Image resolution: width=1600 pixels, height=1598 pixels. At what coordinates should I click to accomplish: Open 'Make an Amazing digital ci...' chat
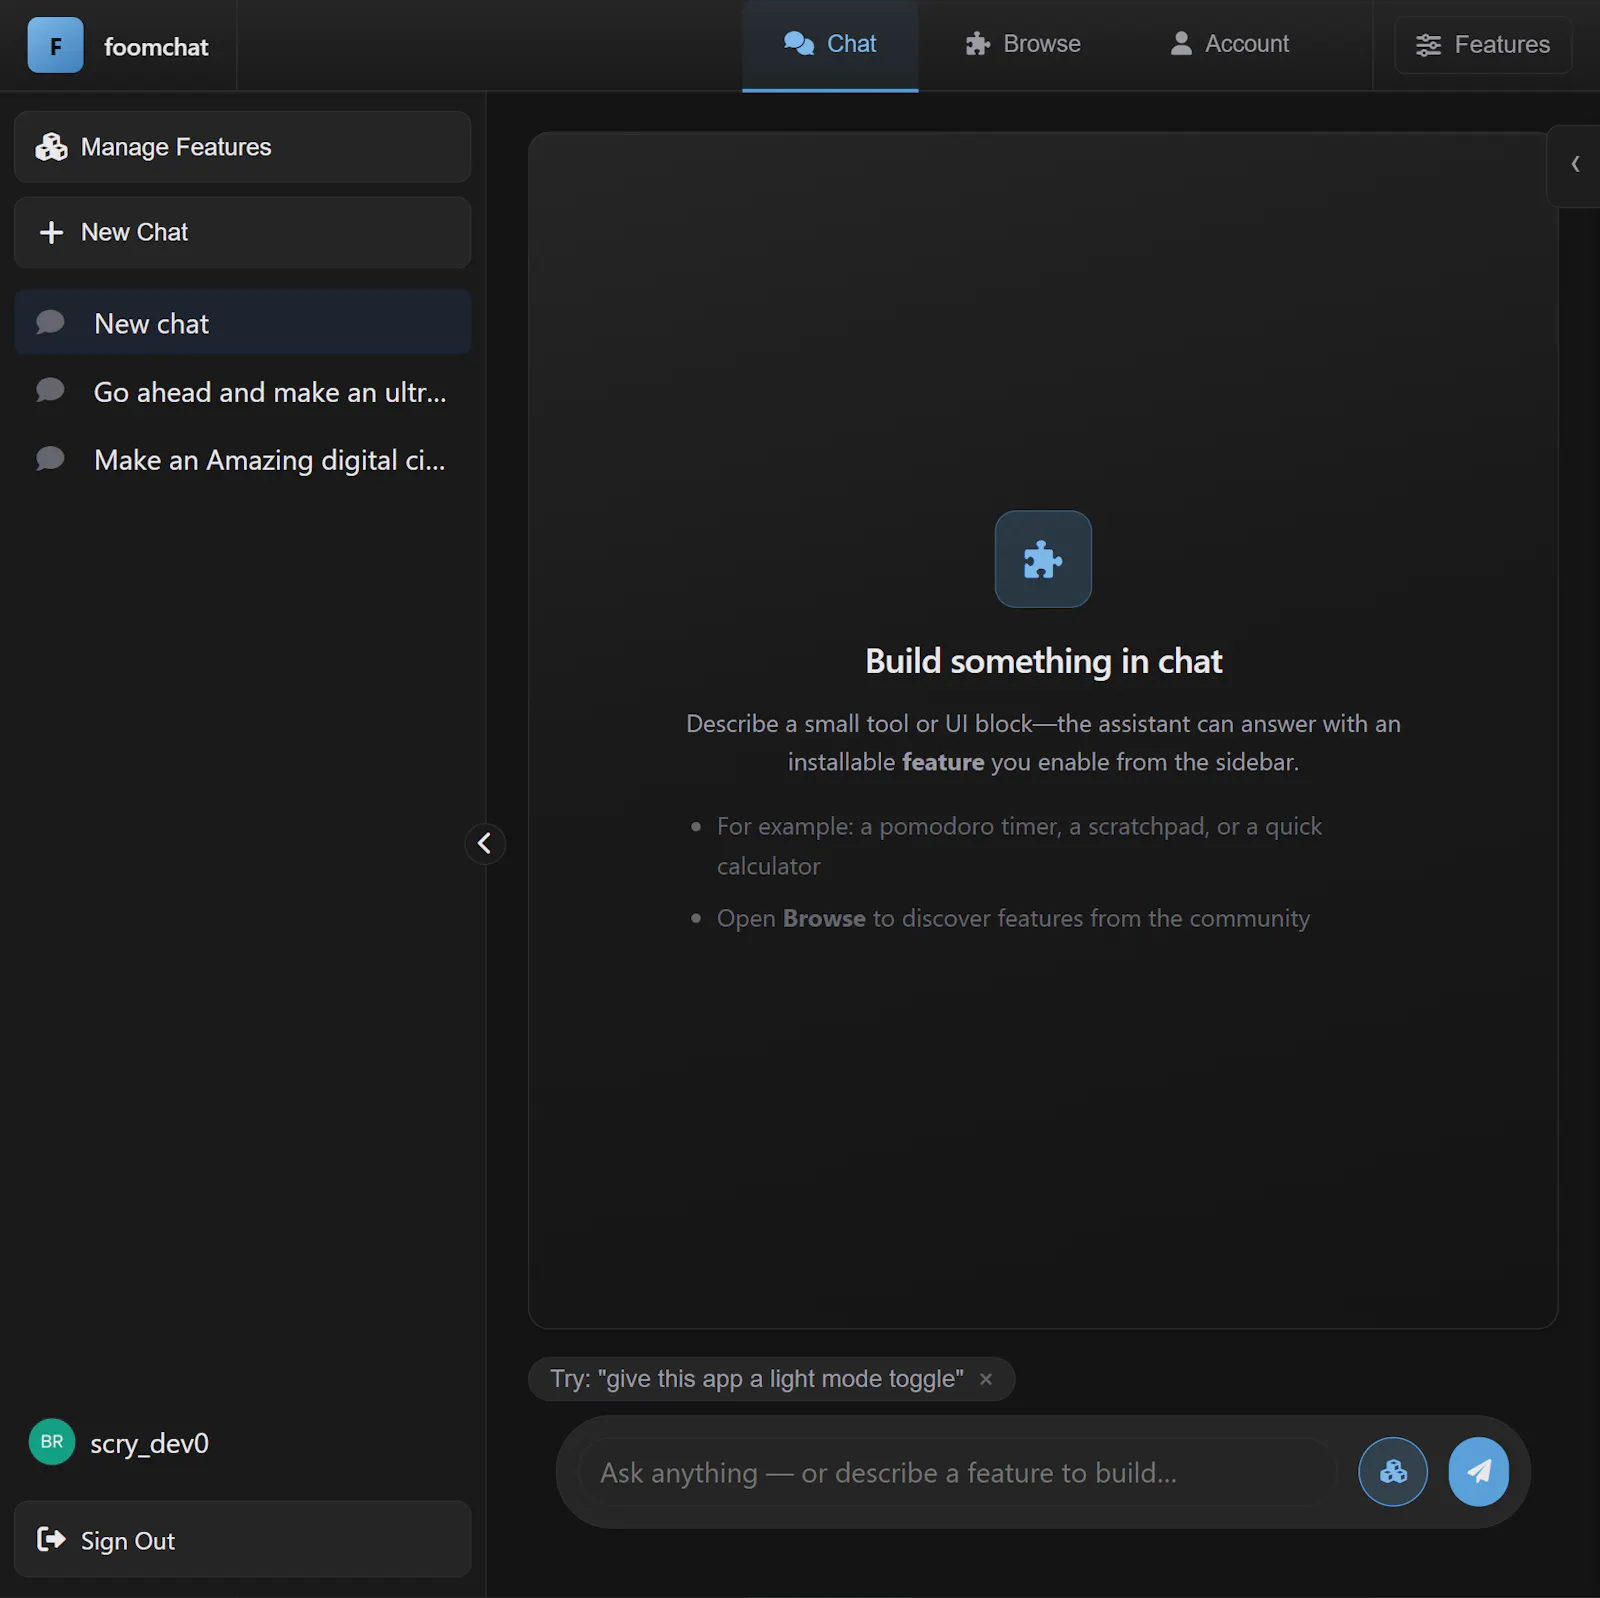(243, 460)
